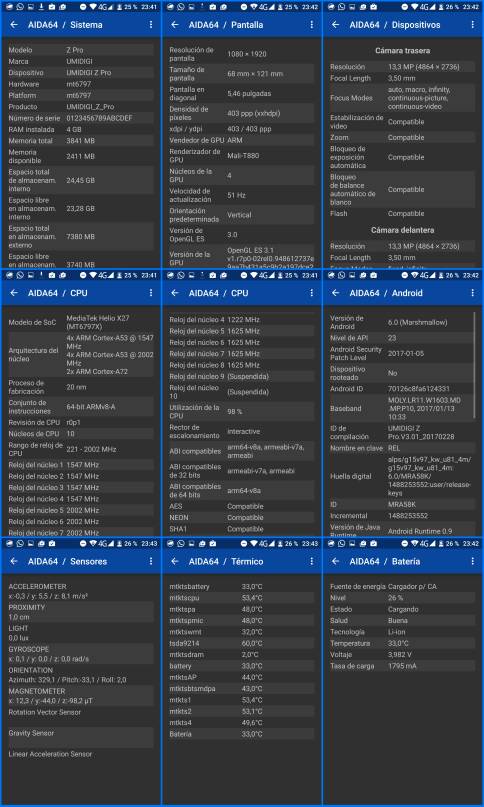Viewport: 484px width, 807px height.
Task: Tap the back arrow on the Pantalla screen
Action: pos(175,25)
